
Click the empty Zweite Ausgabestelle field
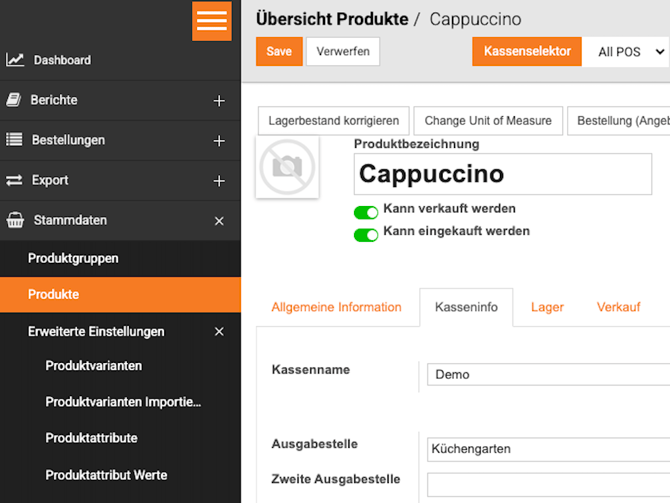point(548,485)
